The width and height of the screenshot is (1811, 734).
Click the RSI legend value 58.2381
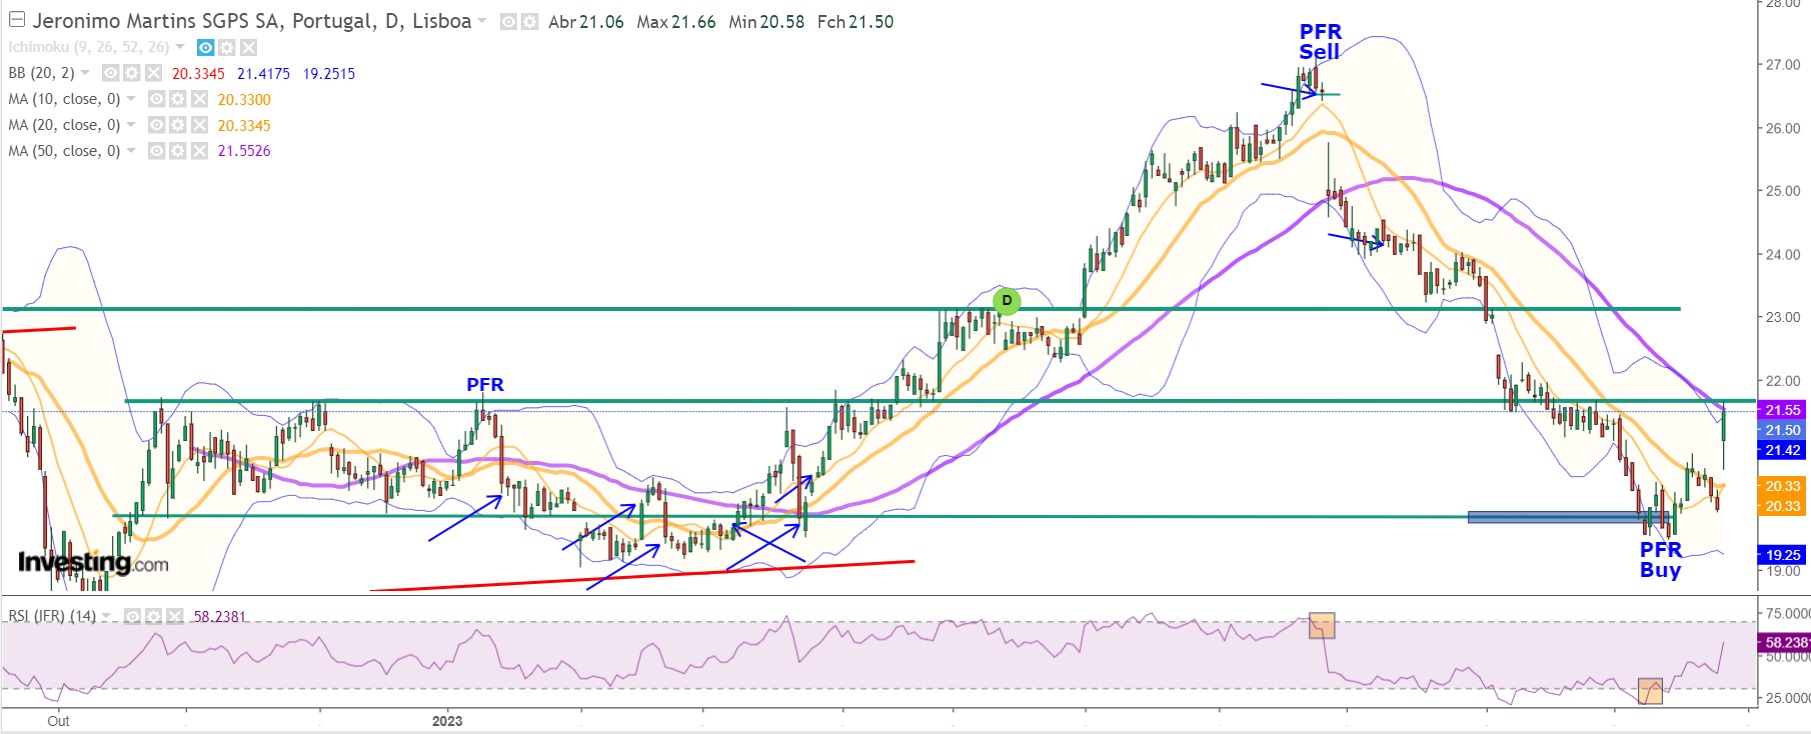pos(220,616)
